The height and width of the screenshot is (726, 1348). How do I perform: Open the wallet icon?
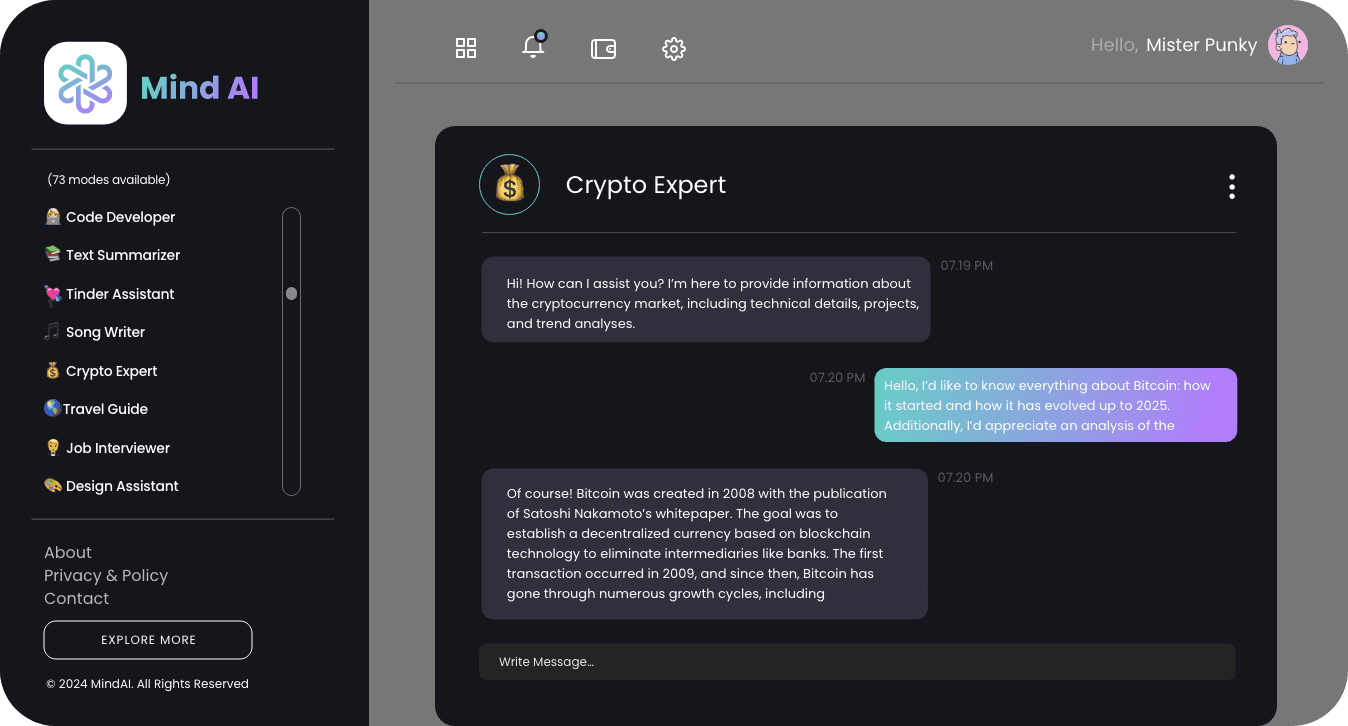(x=603, y=48)
